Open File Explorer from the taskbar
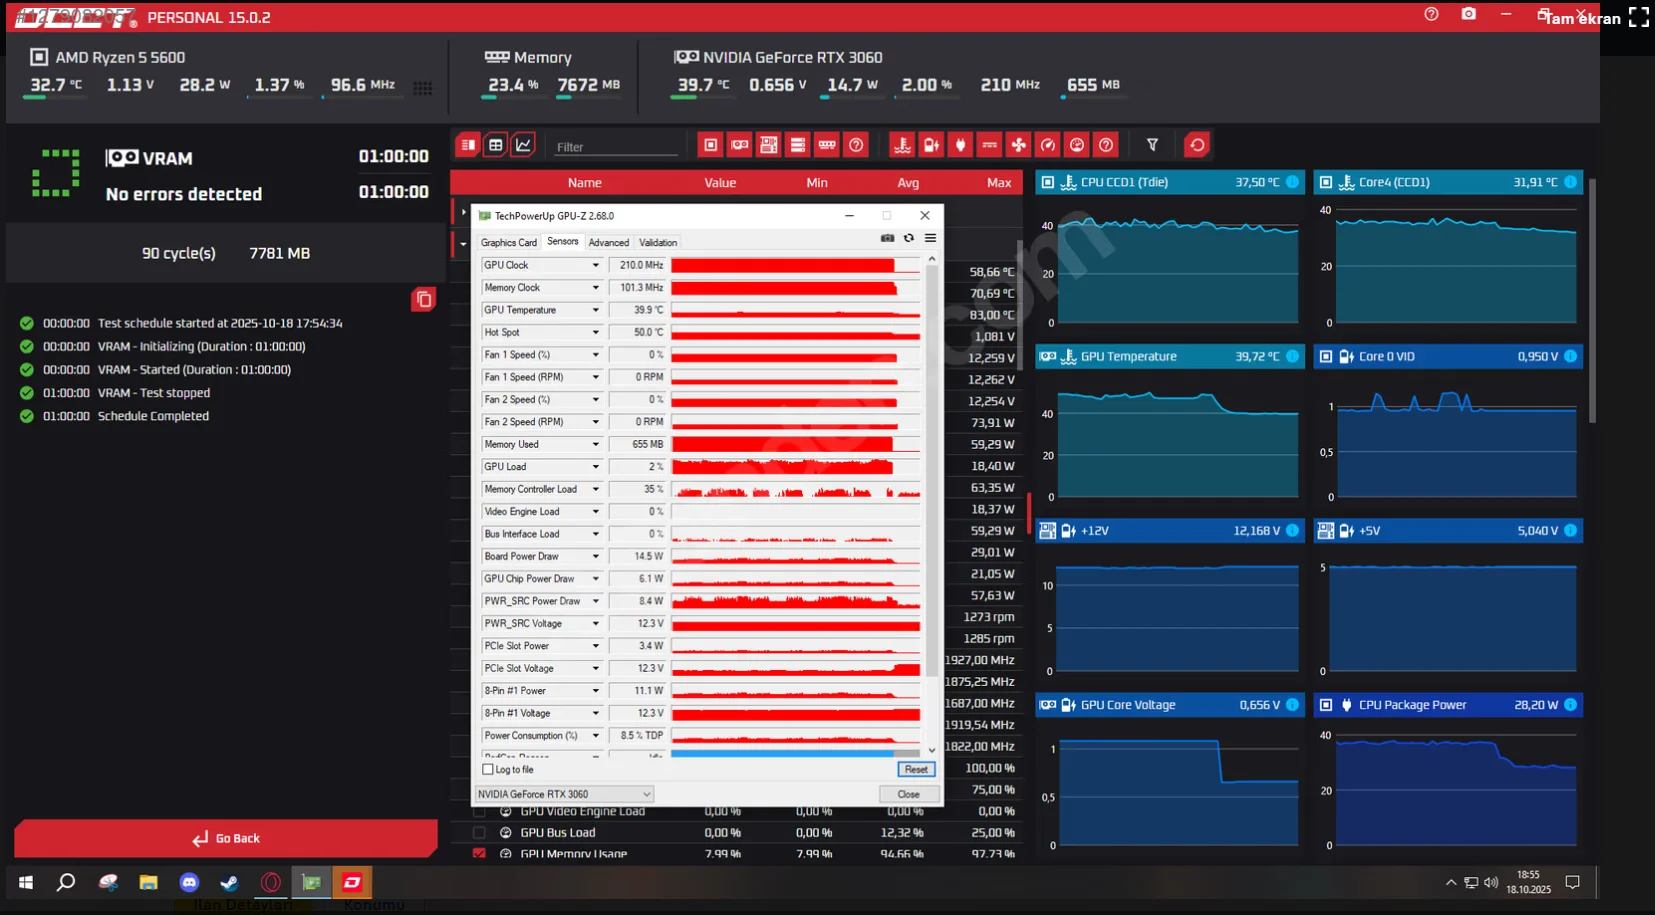 [148, 882]
